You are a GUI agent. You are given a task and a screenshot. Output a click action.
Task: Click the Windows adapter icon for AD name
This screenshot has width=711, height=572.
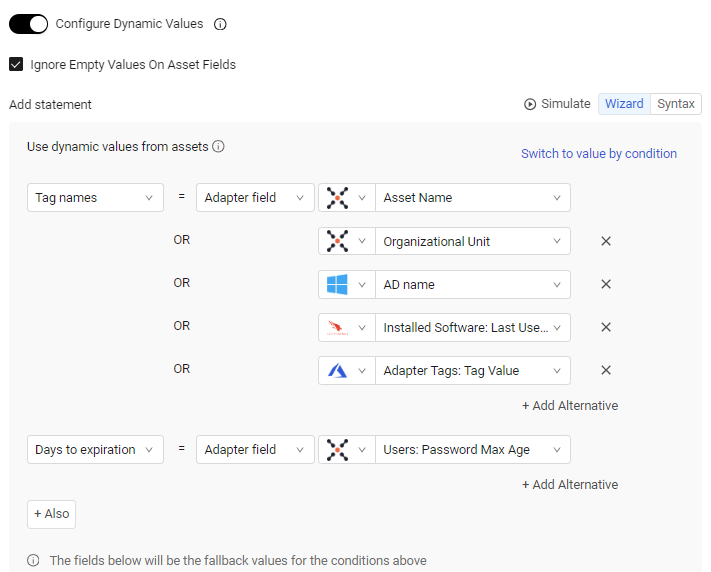(337, 284)
